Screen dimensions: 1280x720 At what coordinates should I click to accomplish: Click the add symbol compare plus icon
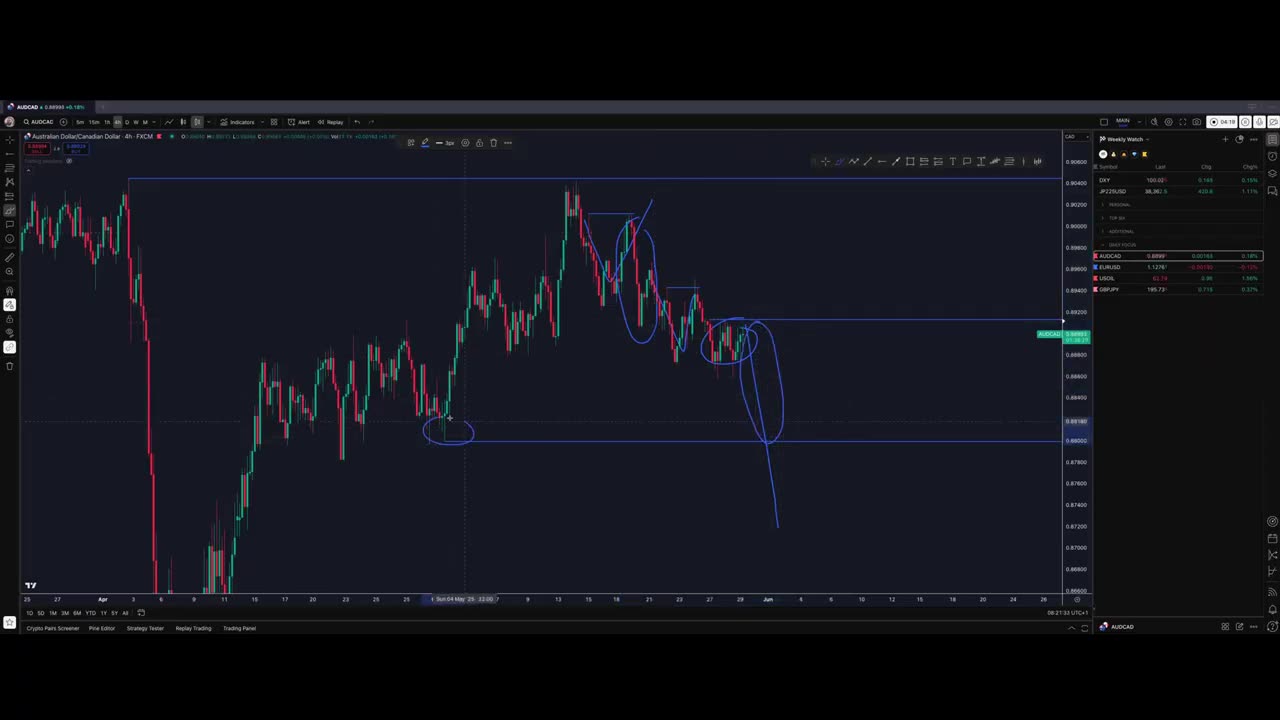pyautogui.click(x=63, y=122)
